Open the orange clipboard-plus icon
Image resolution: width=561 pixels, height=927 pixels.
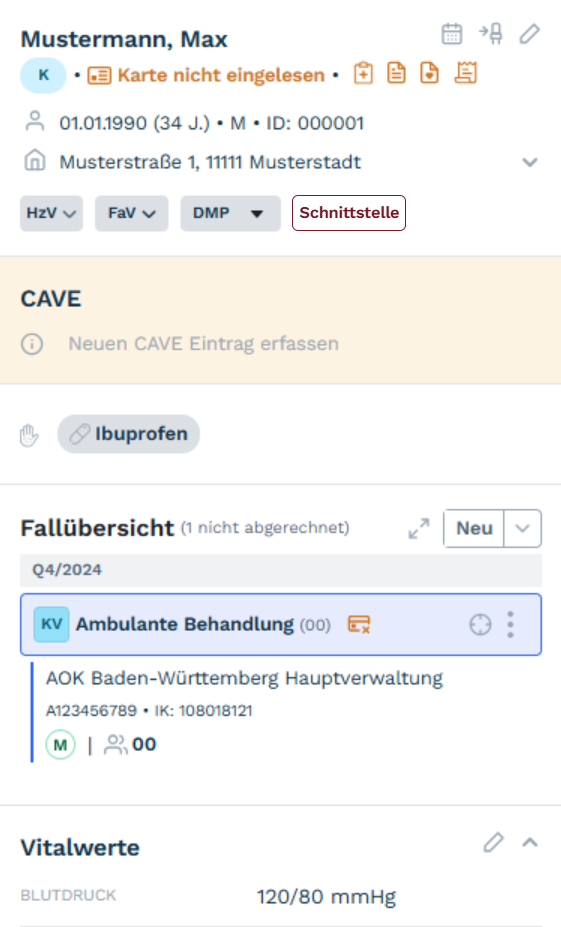click(x=363, y=74)
